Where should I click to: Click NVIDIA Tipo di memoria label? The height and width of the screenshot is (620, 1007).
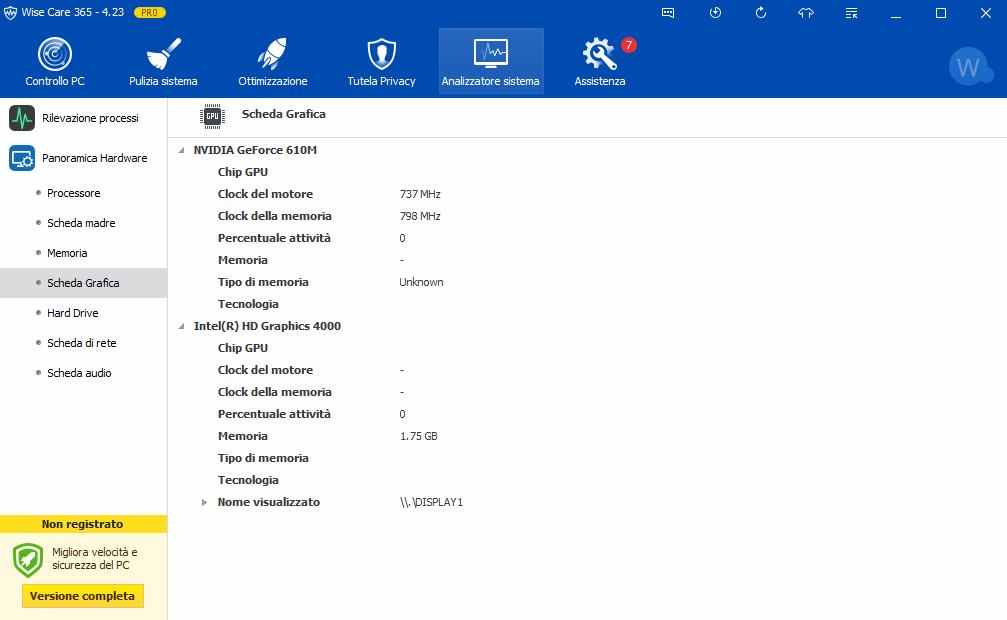pos(263,282)
